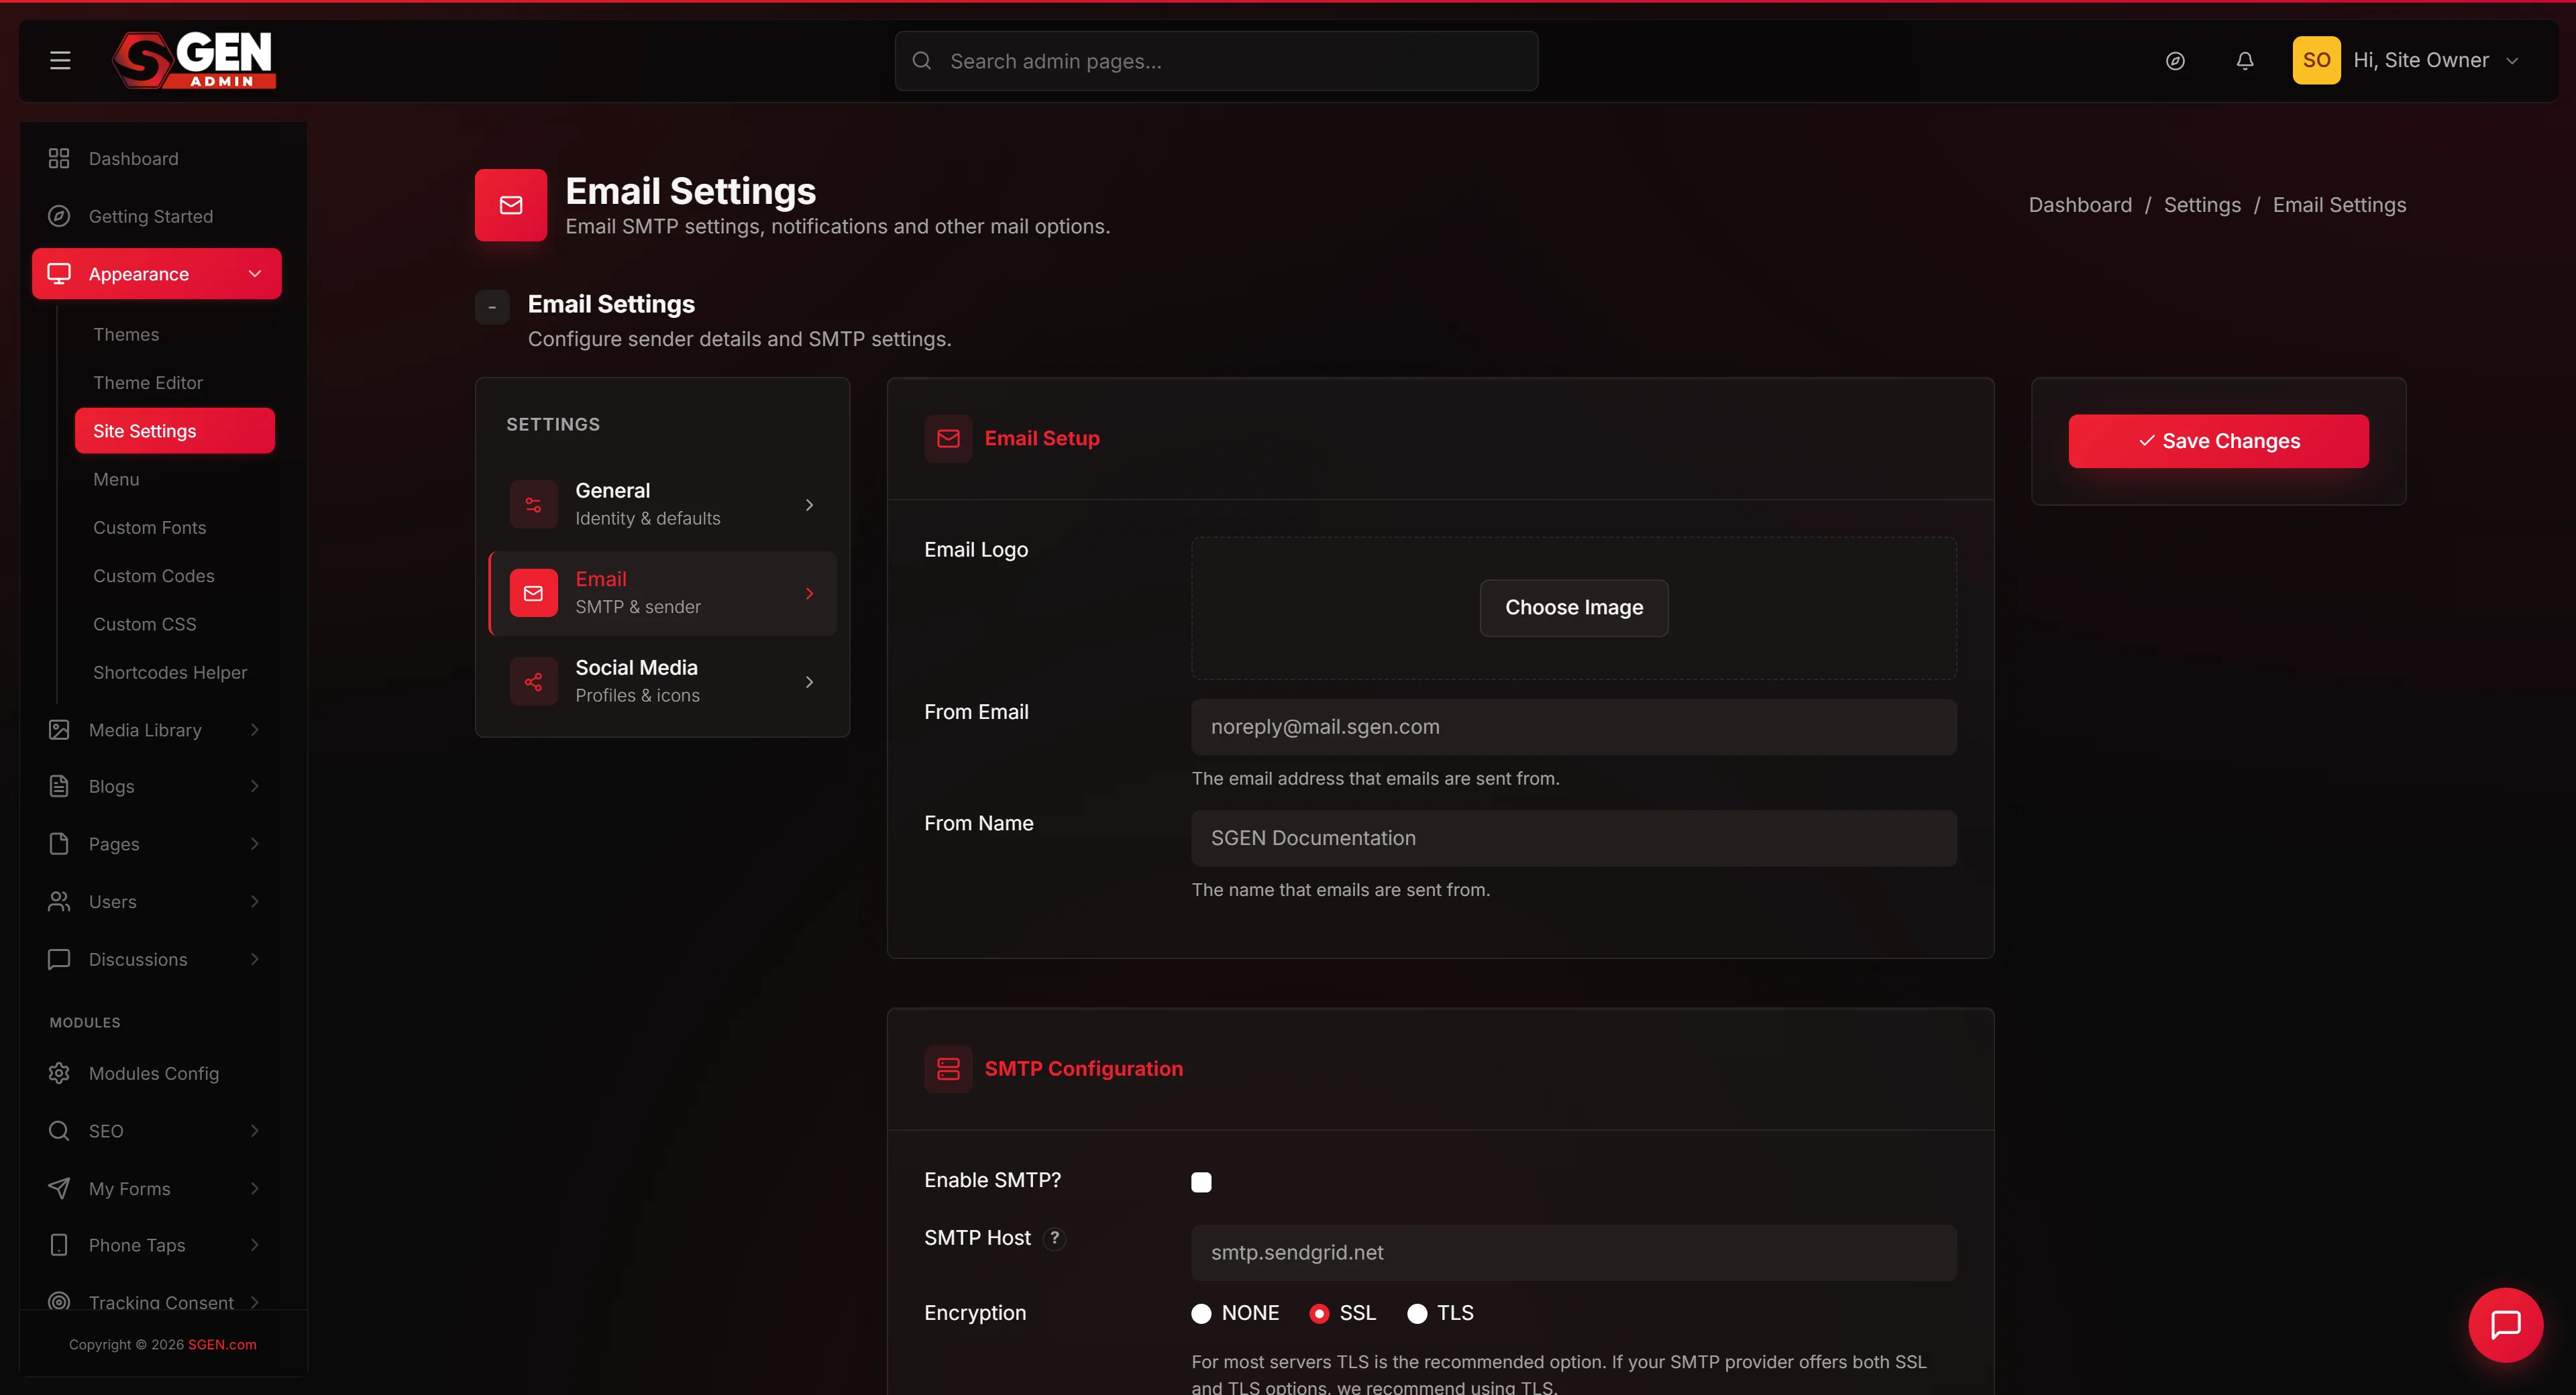Select TLS encryption radio button
The height and width of the screenshot is (1395, 2576).
point(1417,1313)
